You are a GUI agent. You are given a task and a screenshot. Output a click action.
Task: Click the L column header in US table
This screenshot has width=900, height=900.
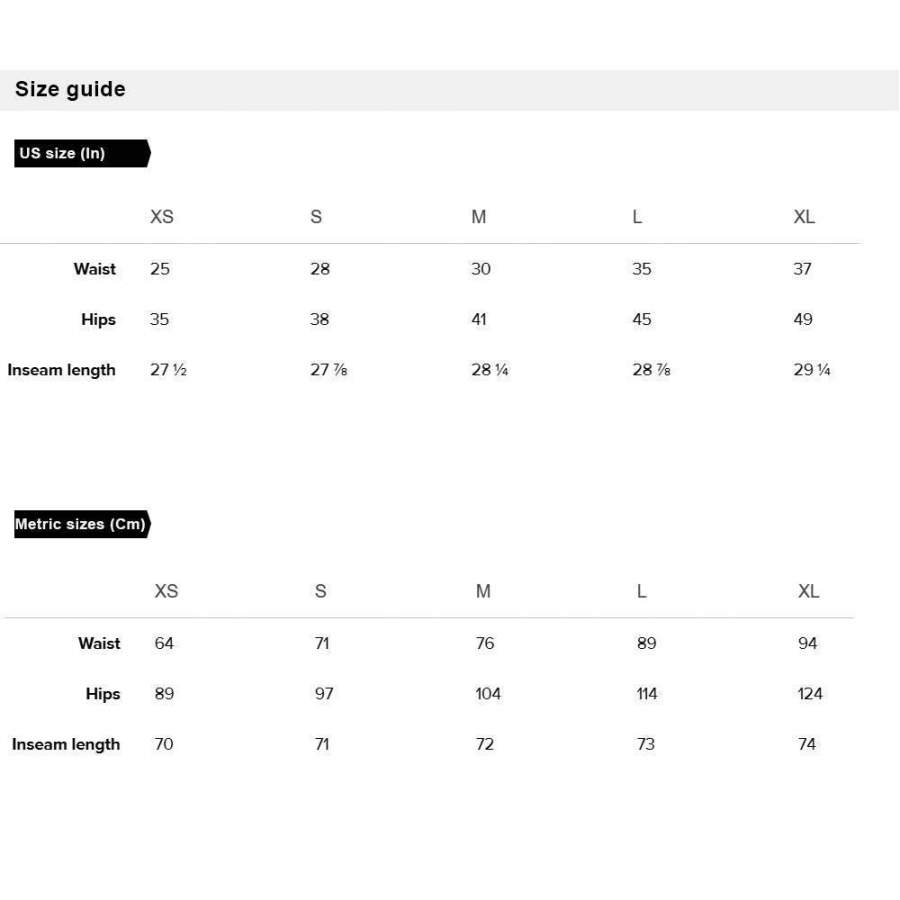(637, 216)
